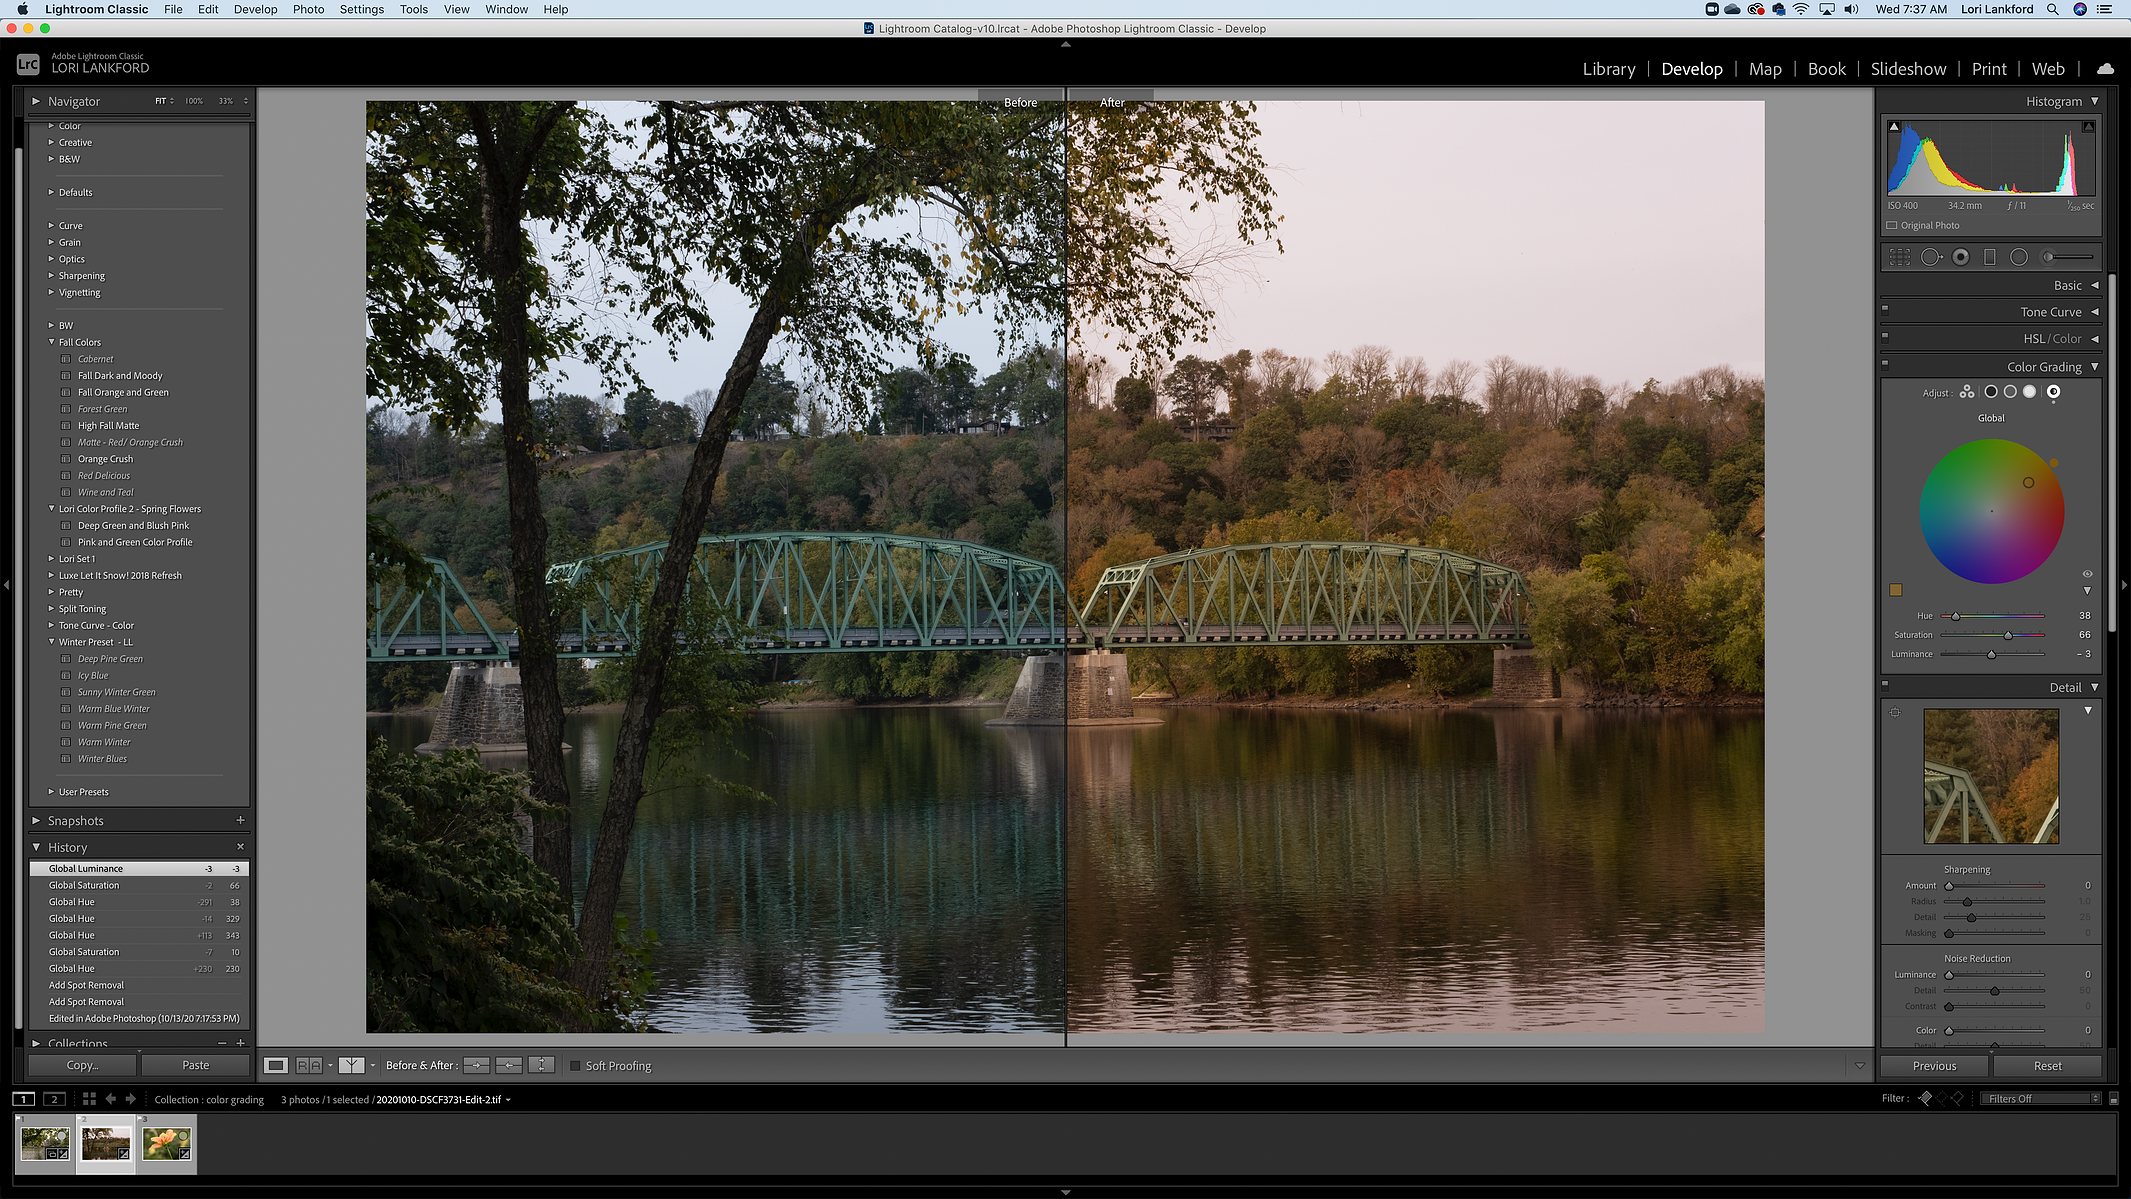Go back using filmstrip left arrow
This screenshot has height=1199, width=2131.
click(x=110, y=1099)
